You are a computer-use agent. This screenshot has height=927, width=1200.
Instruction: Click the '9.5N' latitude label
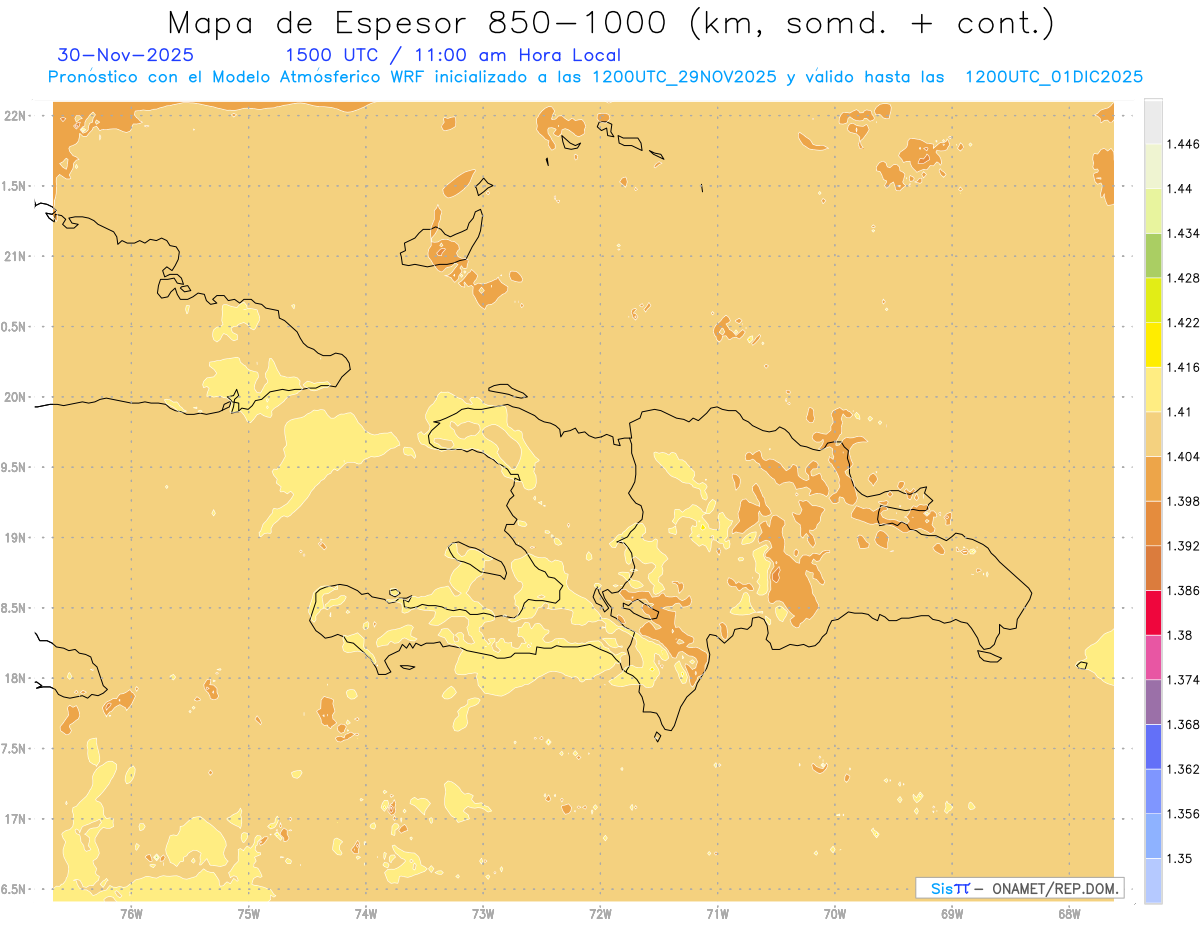tap(15, 467)
